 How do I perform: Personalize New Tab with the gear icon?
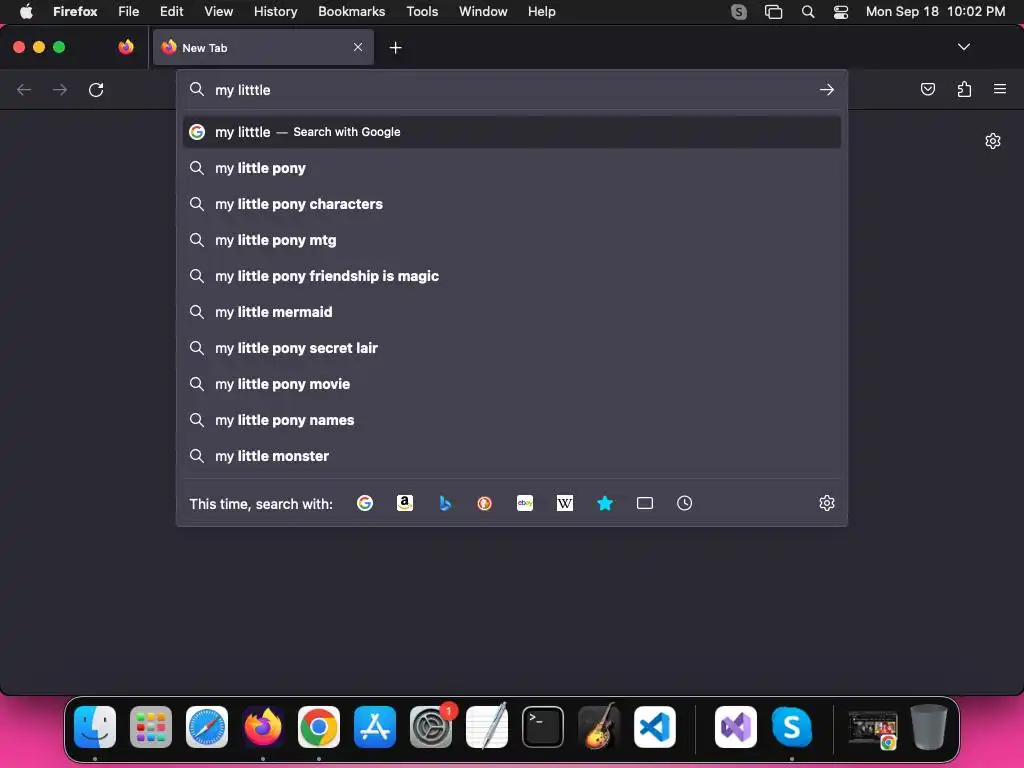click(993, 141)
